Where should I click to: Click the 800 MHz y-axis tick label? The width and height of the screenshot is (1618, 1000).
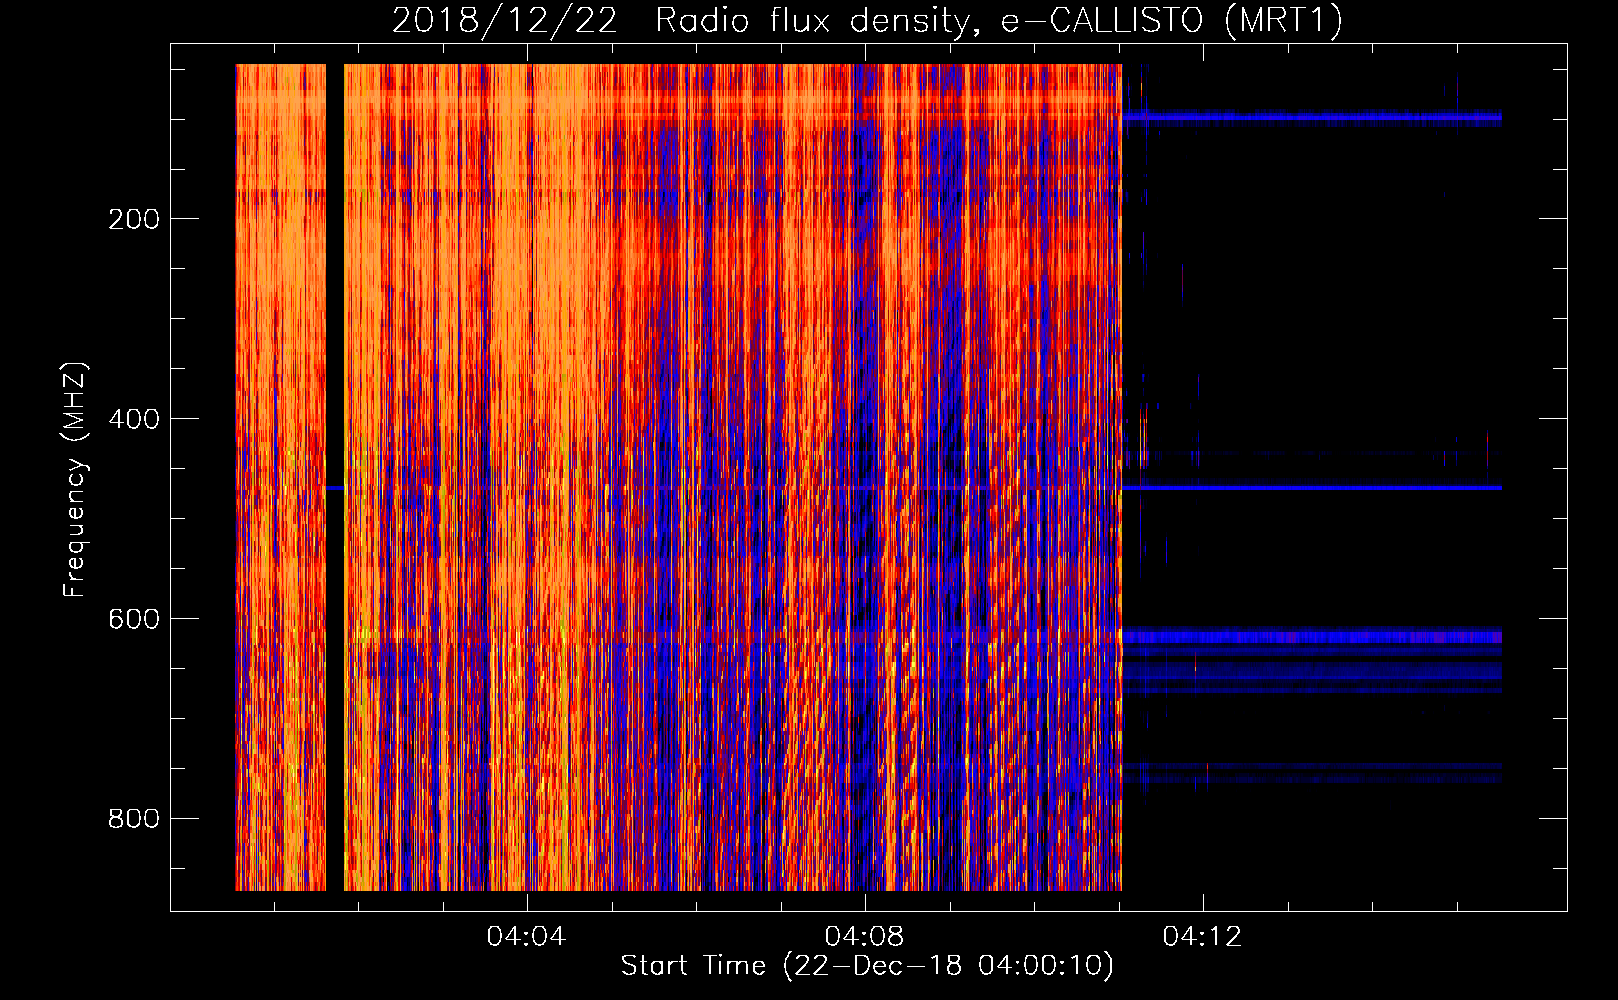pos(133,819)
